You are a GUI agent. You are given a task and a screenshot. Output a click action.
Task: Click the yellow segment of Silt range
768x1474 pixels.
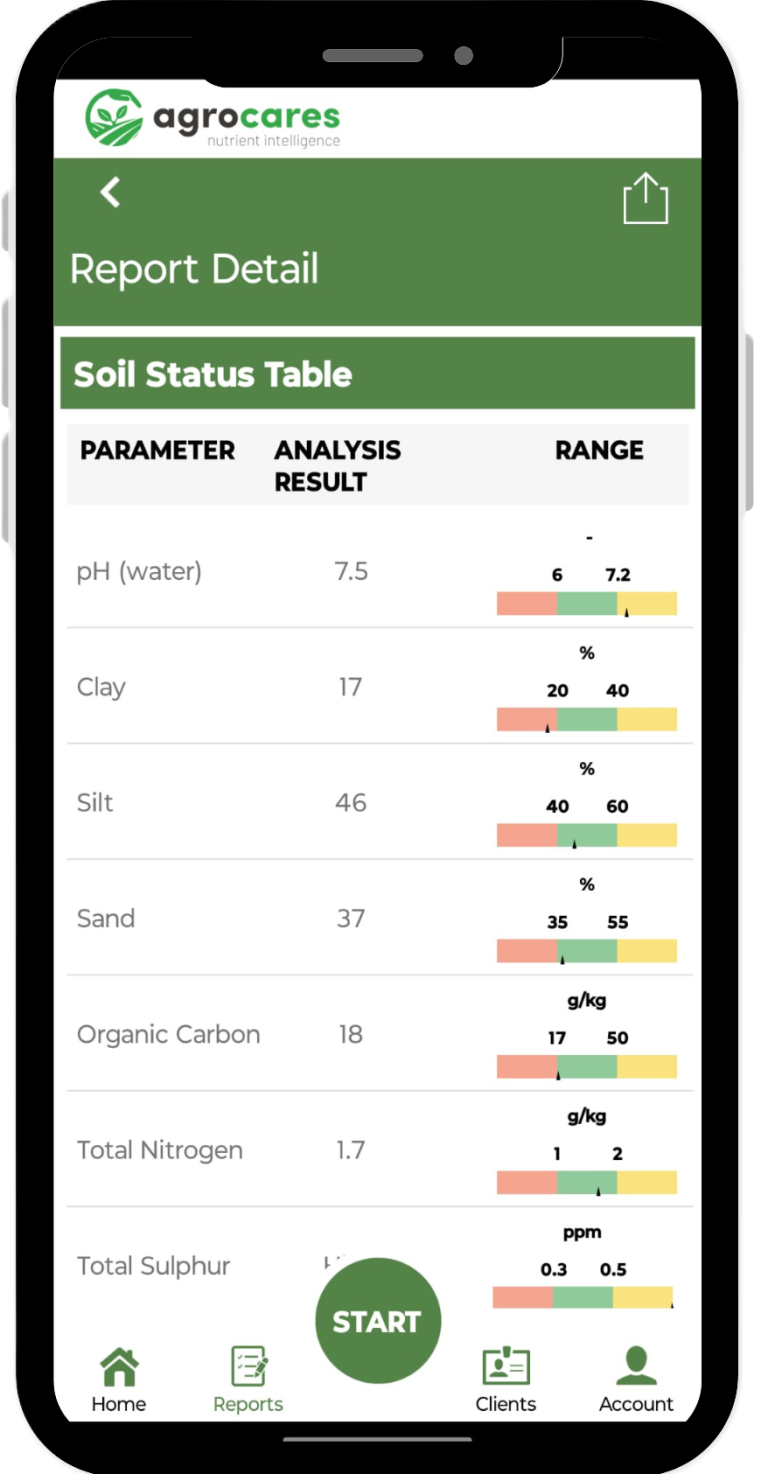pyautogui.click(x=647, y=835)
